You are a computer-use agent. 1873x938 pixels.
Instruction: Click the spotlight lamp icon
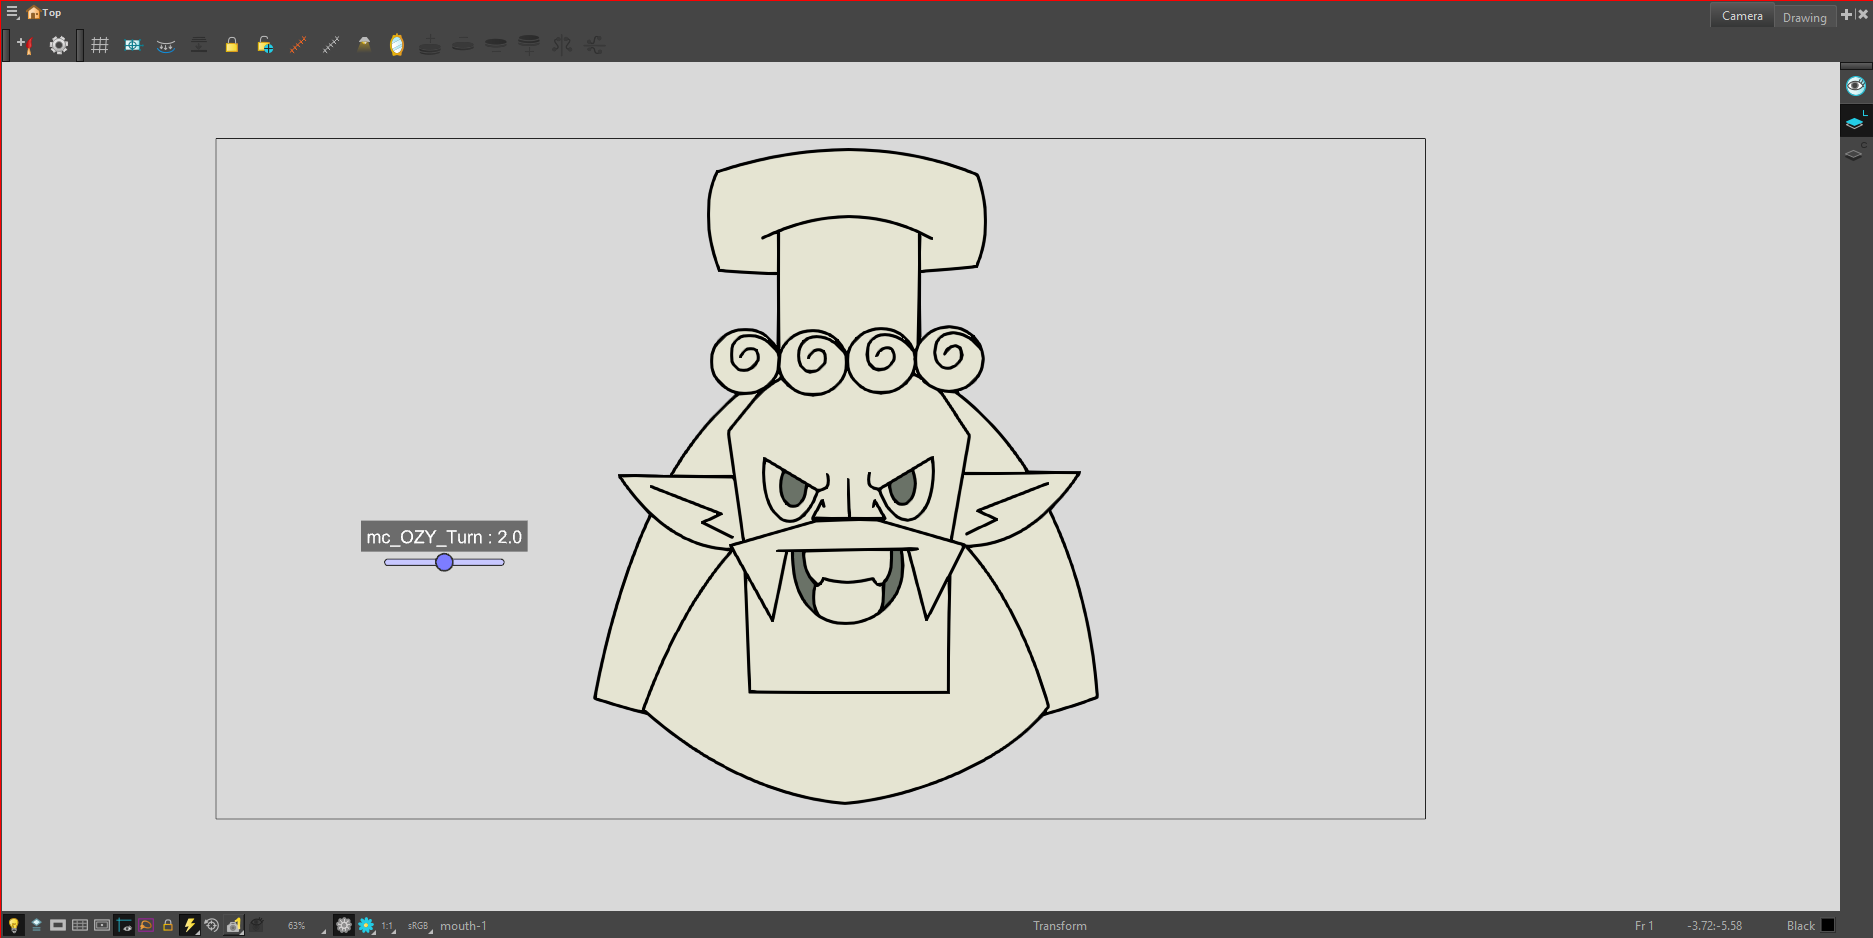(x=364, y=45)
